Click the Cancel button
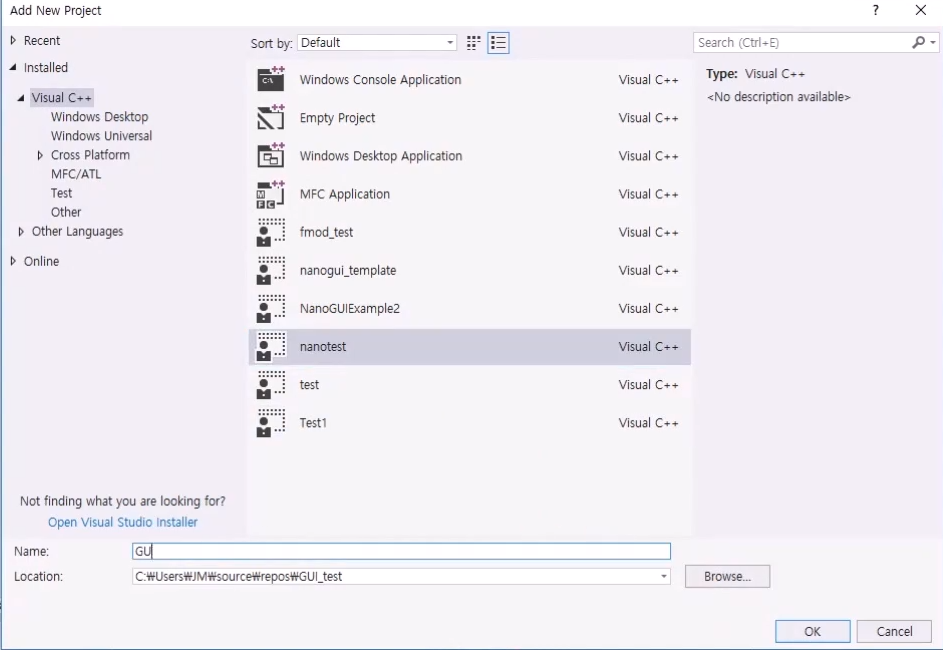Image resolution: width=943 pixels, height=650 pixels. click(x=894, y=631)
